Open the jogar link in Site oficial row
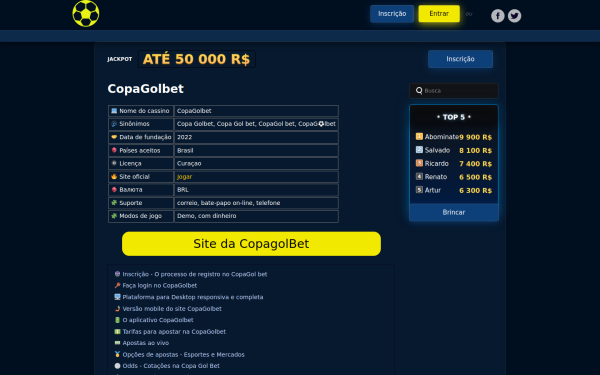The width and height of the screenshot is (600, 375). [x=184, y=177]
